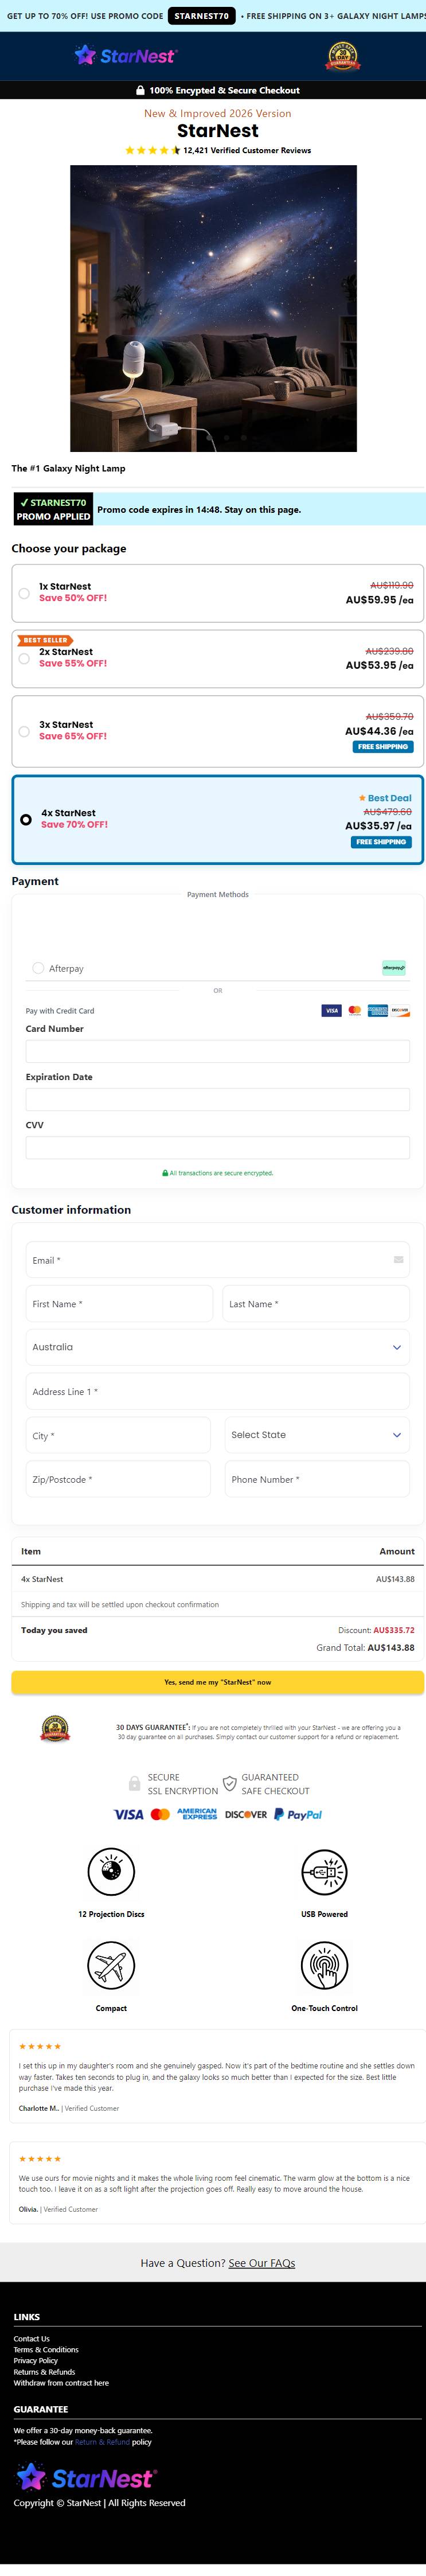This screenshot has height=2576, width=426.
Task: Click the large Mastercard logo below SSL badges
Action: coord(160,1814)
